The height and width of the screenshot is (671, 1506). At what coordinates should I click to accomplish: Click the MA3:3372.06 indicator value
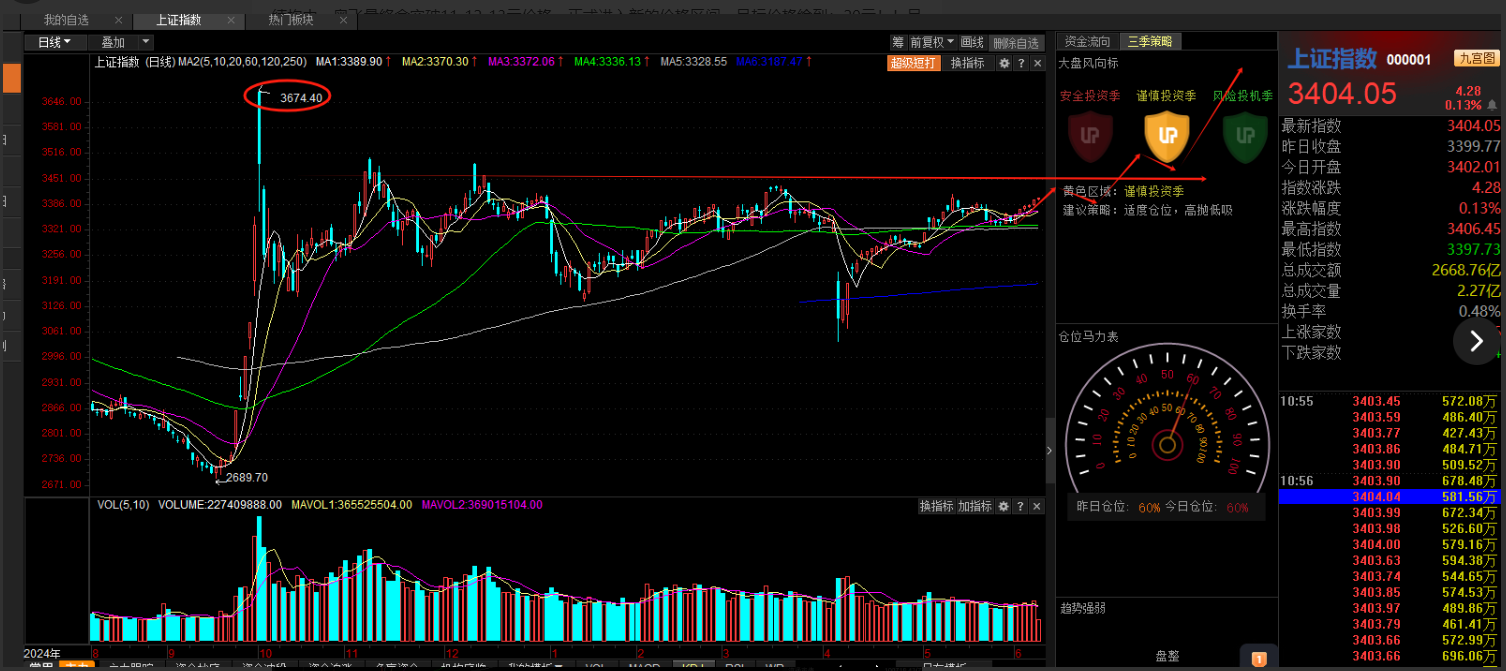click(x=522, y=62)
